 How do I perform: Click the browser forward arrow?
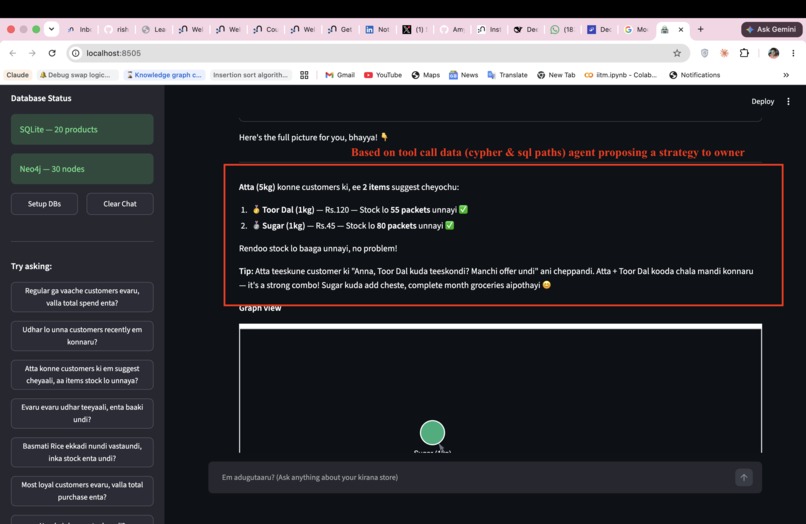[x=32, y=53]
